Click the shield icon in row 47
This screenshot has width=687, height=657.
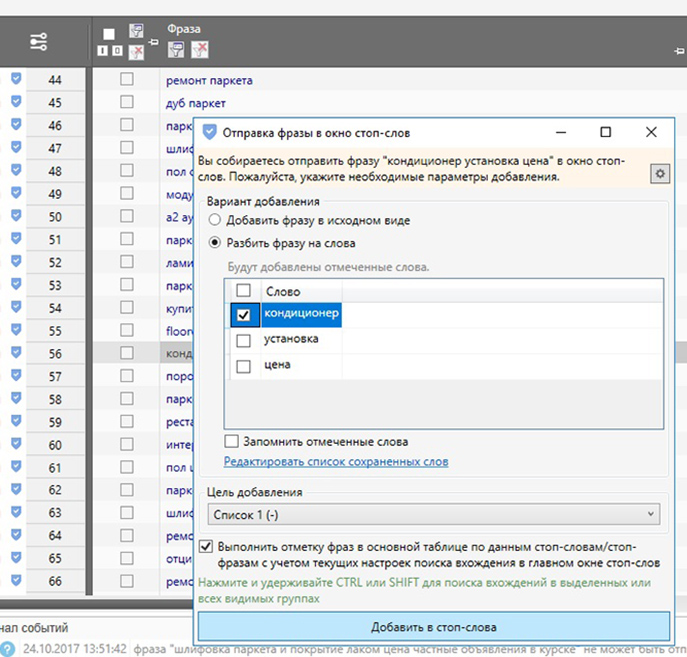[x=16, y=147]
